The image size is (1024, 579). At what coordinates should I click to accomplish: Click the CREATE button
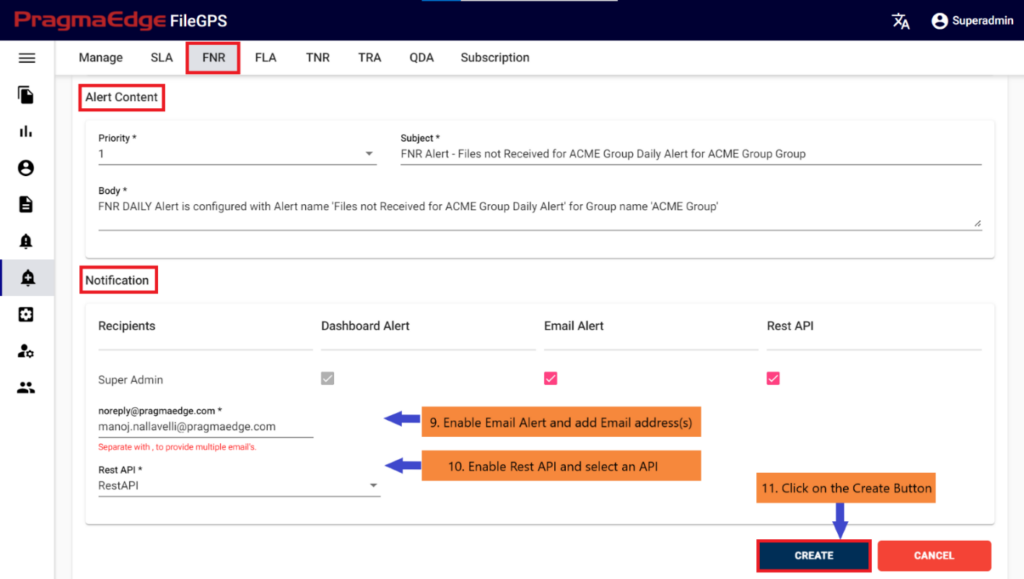click(814, 556)
